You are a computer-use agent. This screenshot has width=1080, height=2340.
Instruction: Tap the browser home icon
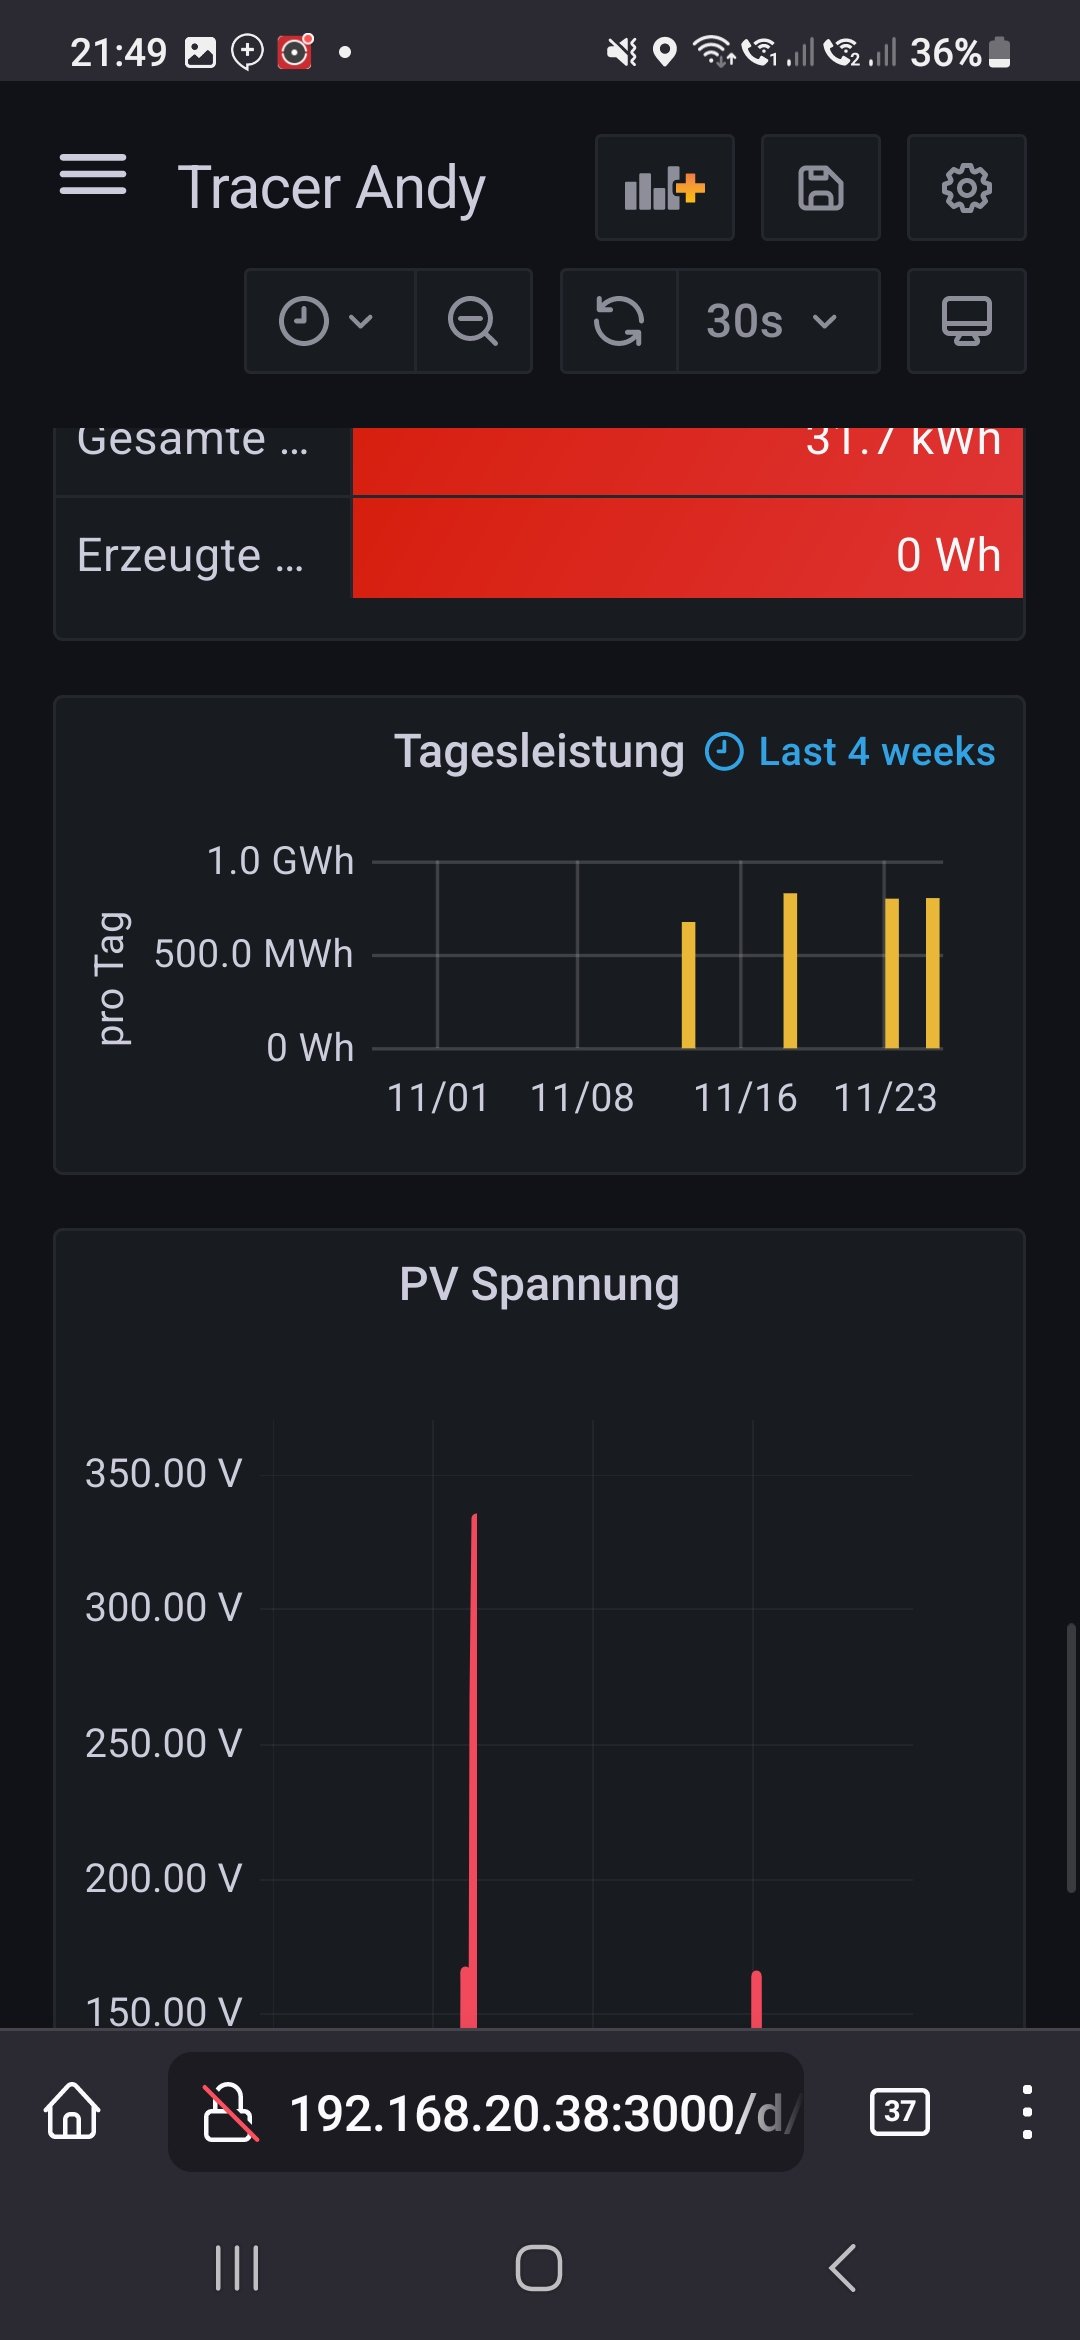coord(72,2111)
